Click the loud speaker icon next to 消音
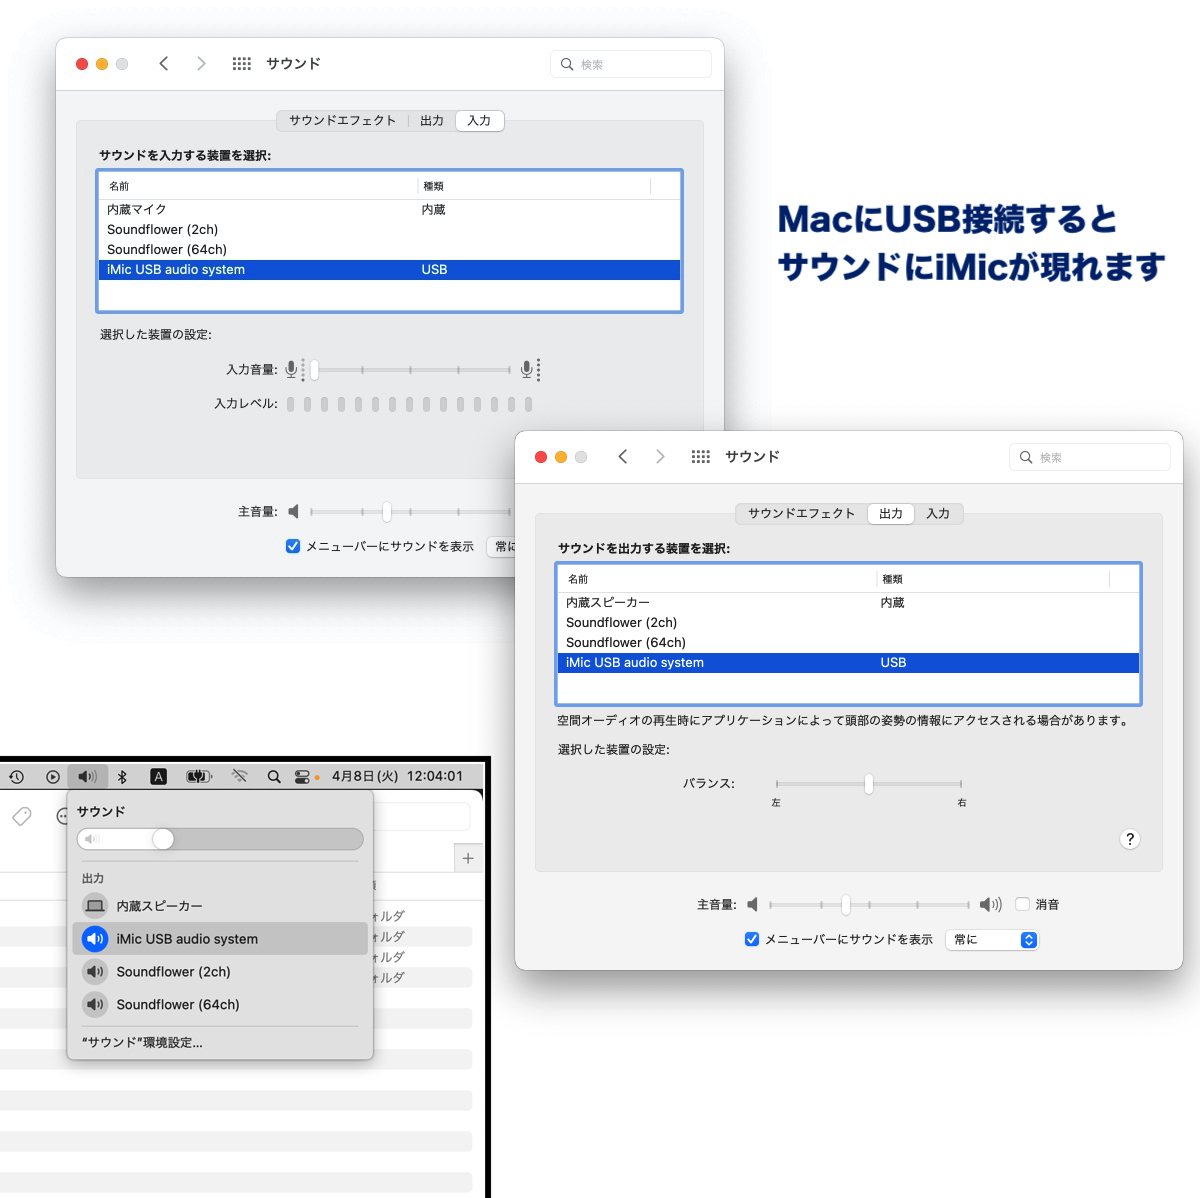This screenshot has width=1200, height=1198. pyautogui.click(x=990, y=904)
